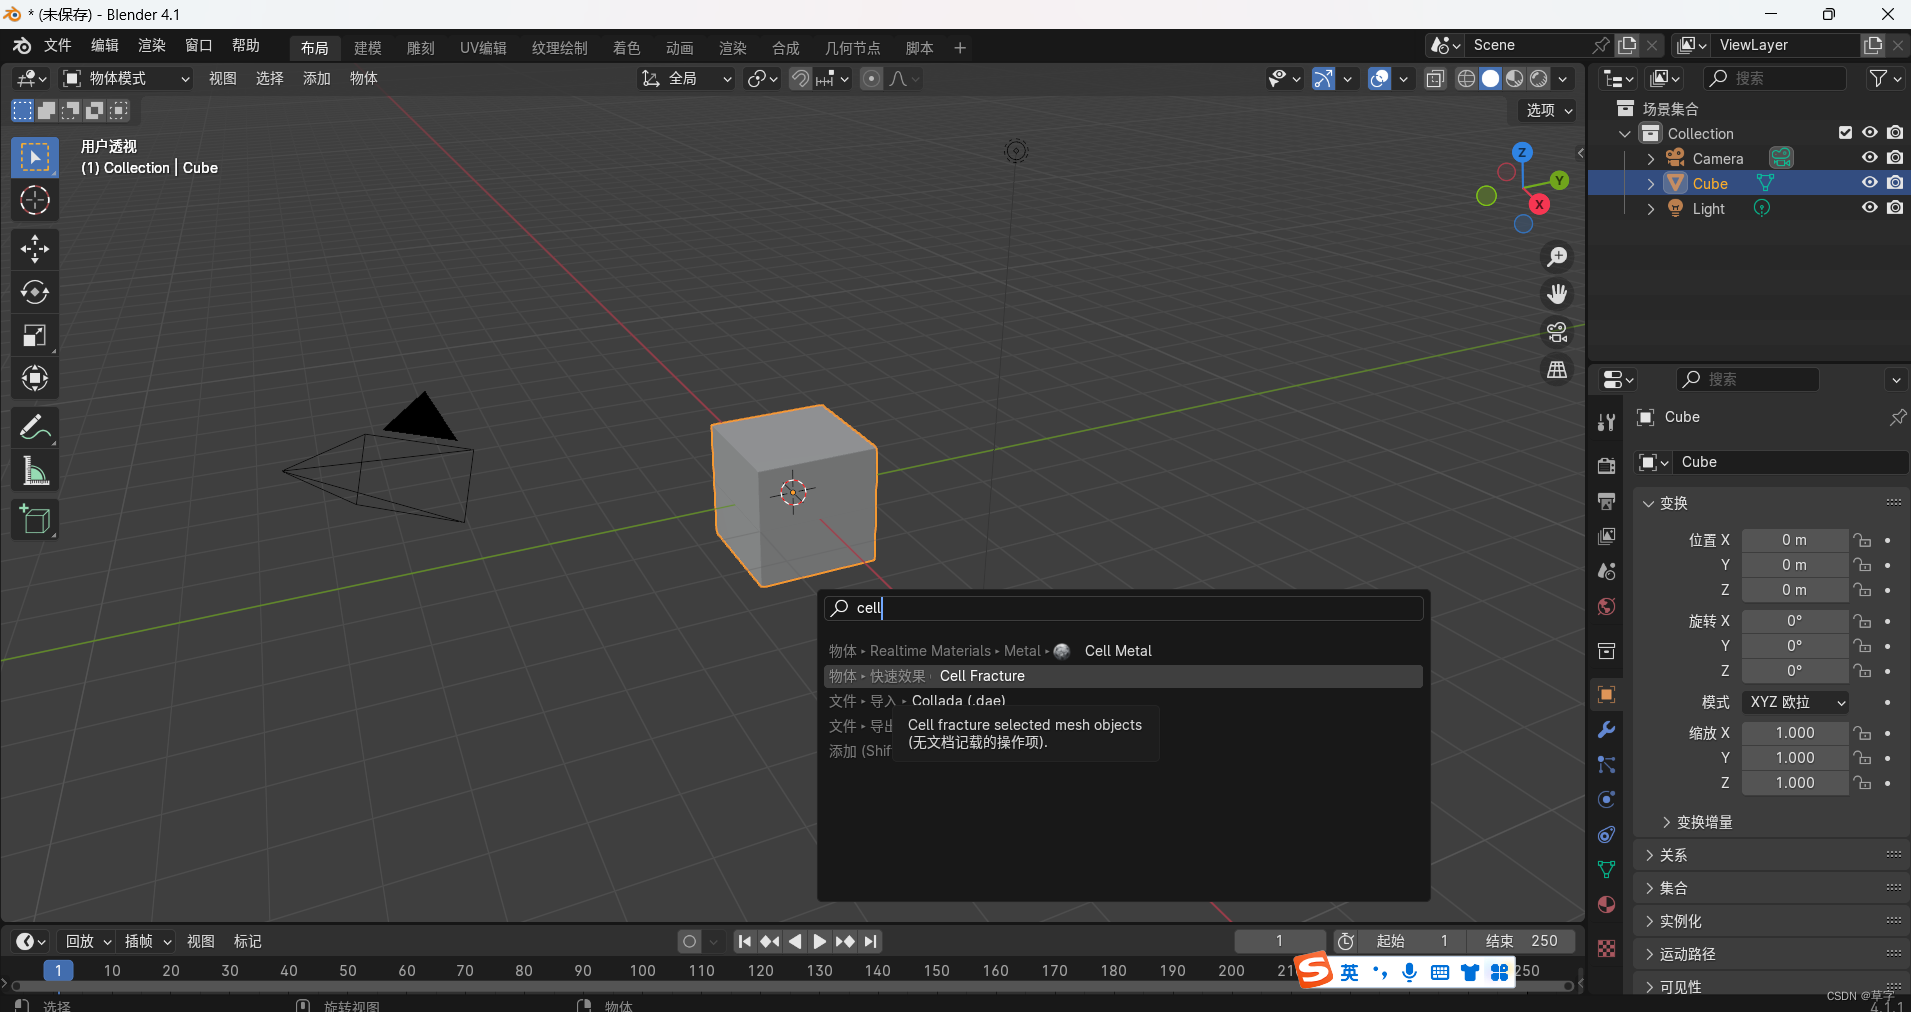Switch to the UV编辑 workspace tab
Image resolution: width=1911 pixels, height=1012 pixels.
pyautogui.click(x=483, y=48)
